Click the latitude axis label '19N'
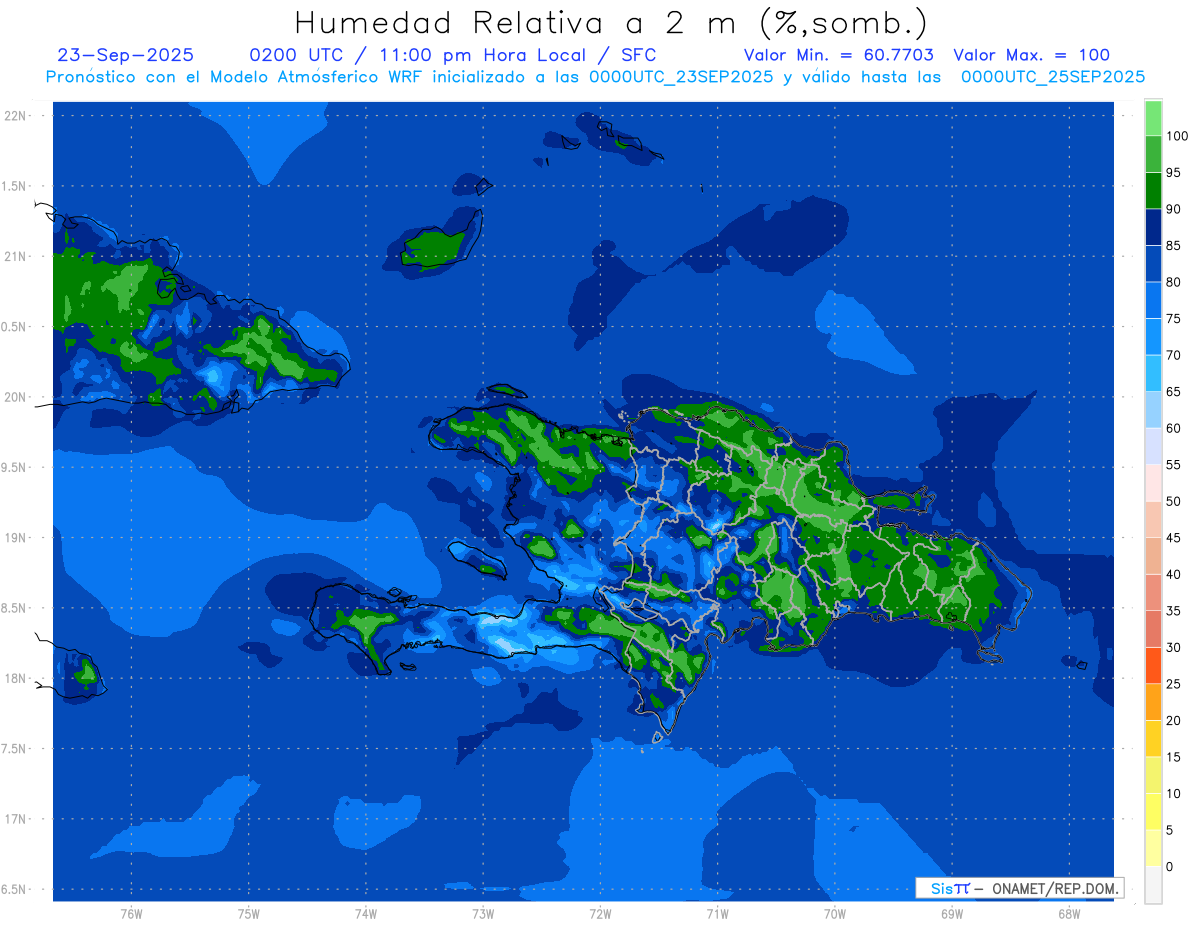The width and height of the screenshot is (1200, 927). click(x=15, y=538)
